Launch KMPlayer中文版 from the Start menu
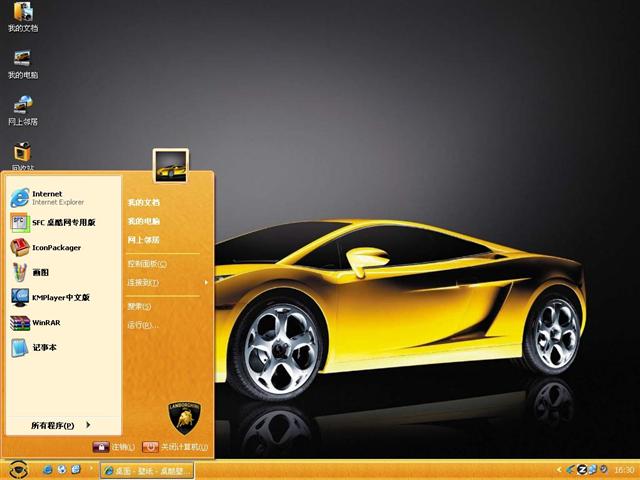The width and height of the screenshot is (640, 480). (x=50, y=298)
